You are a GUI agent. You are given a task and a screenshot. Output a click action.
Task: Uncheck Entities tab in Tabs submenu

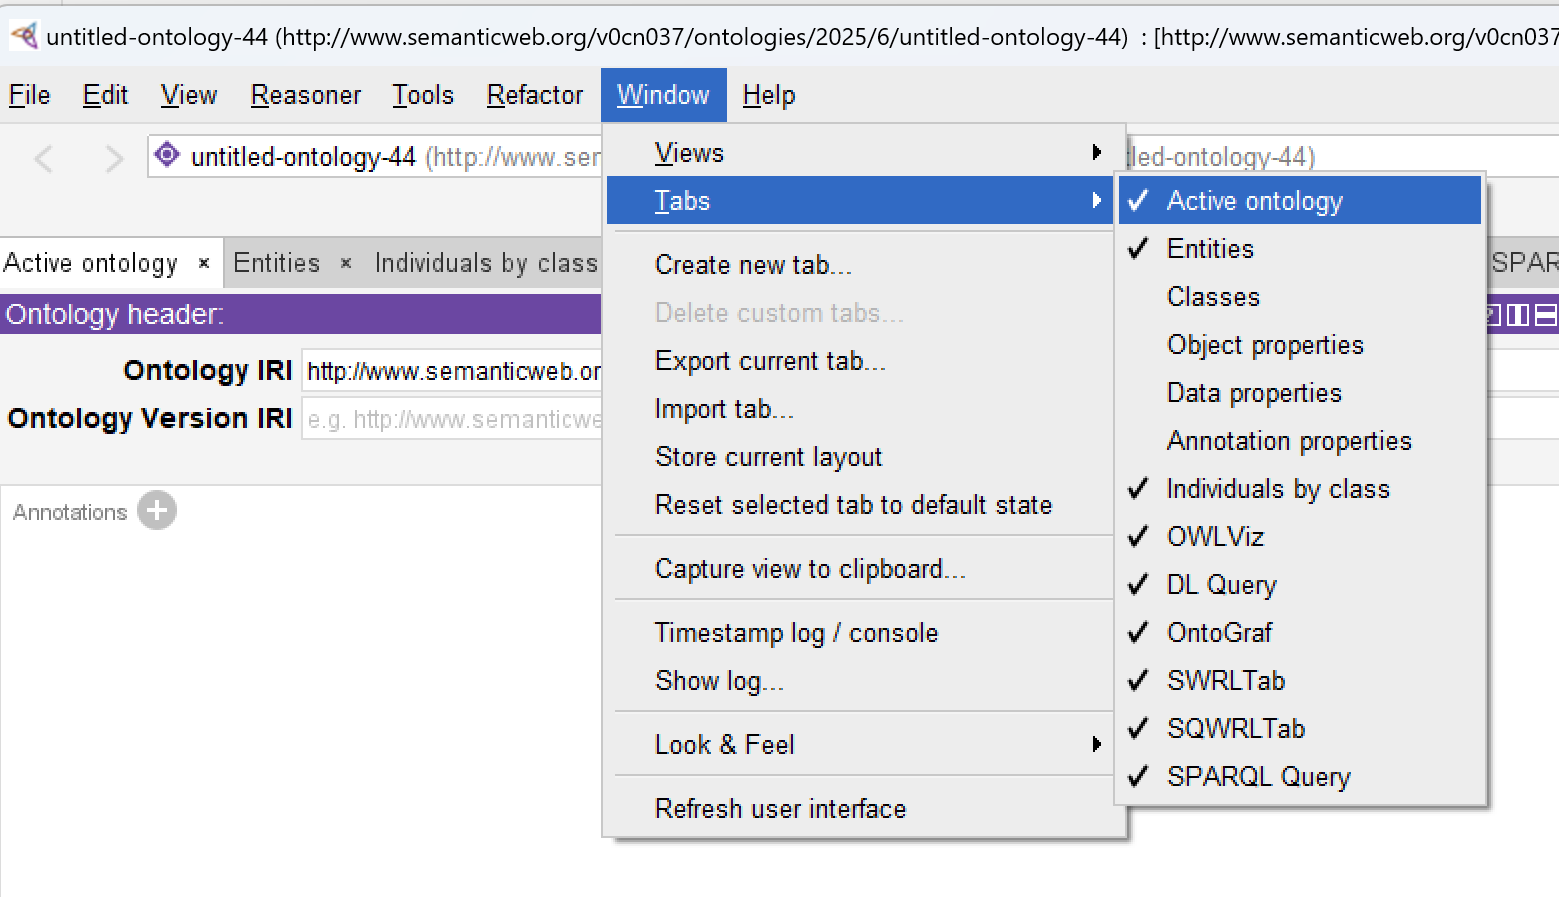pyautogui.click(x=1300, y=248)
